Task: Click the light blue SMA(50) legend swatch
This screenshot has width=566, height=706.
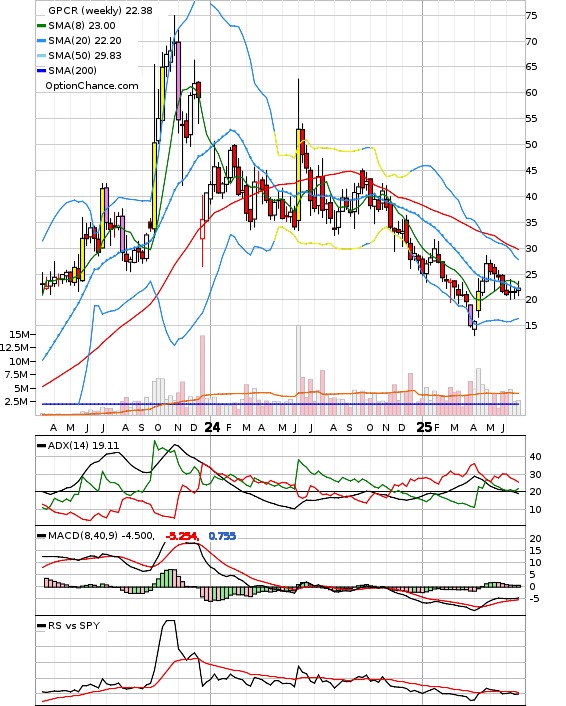Action: 41,56
